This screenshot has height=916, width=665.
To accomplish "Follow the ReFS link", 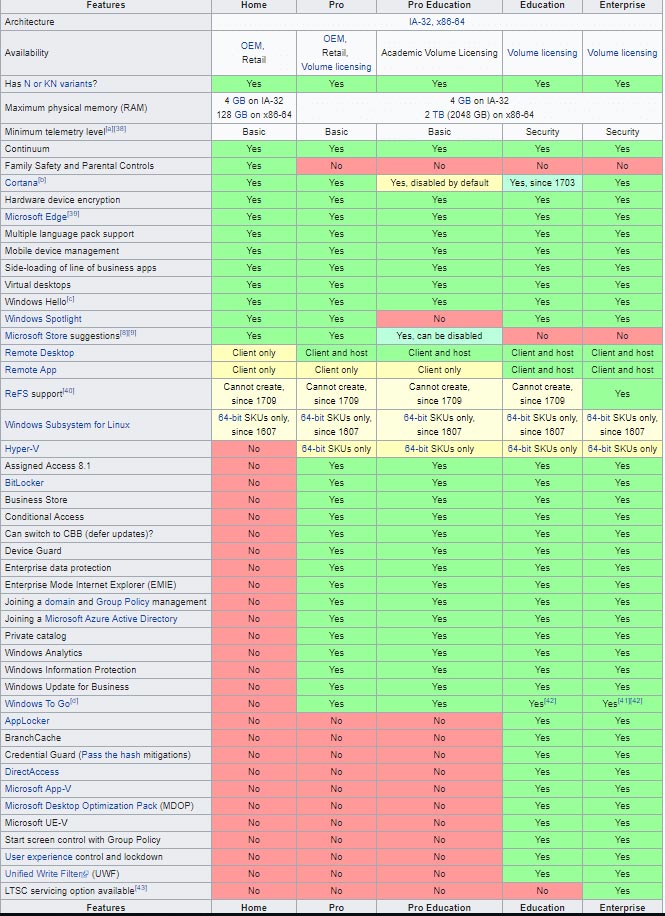I will point(15,394).
